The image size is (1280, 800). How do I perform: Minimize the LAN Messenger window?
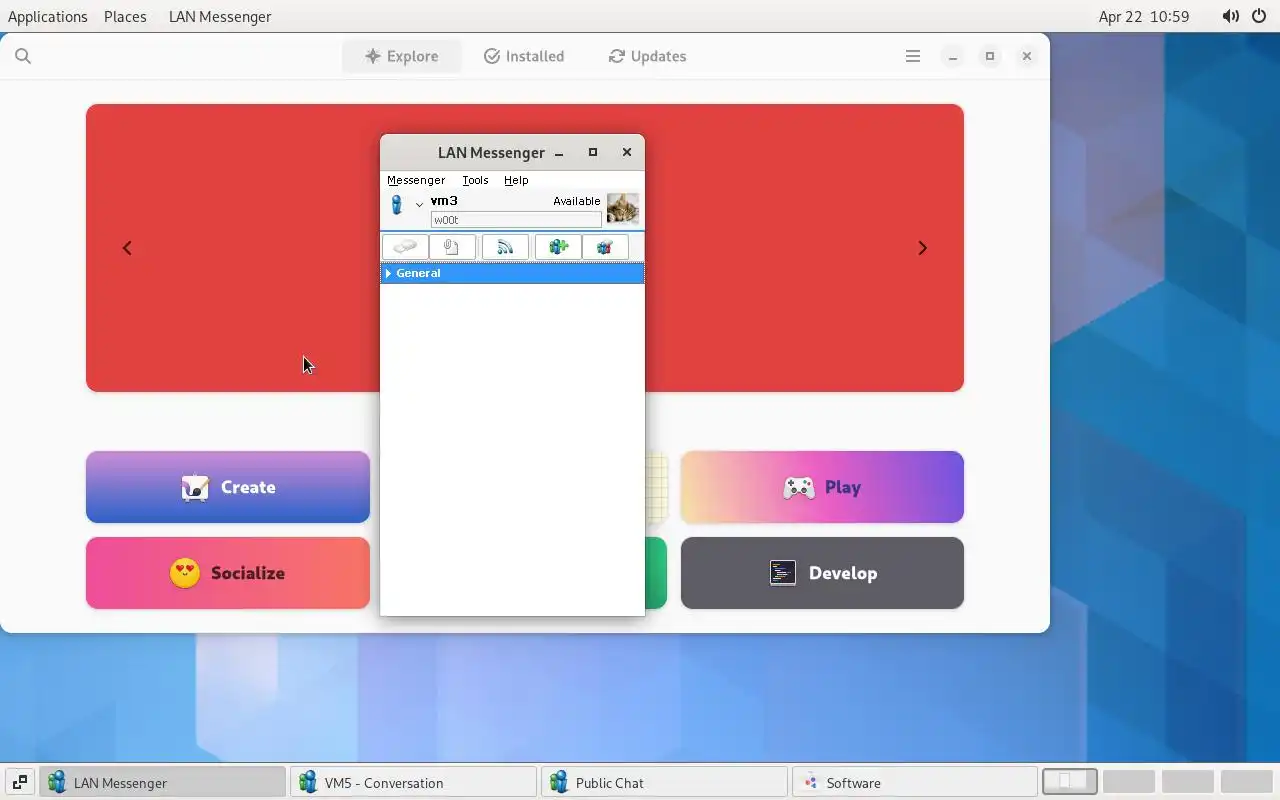[559, 153]
